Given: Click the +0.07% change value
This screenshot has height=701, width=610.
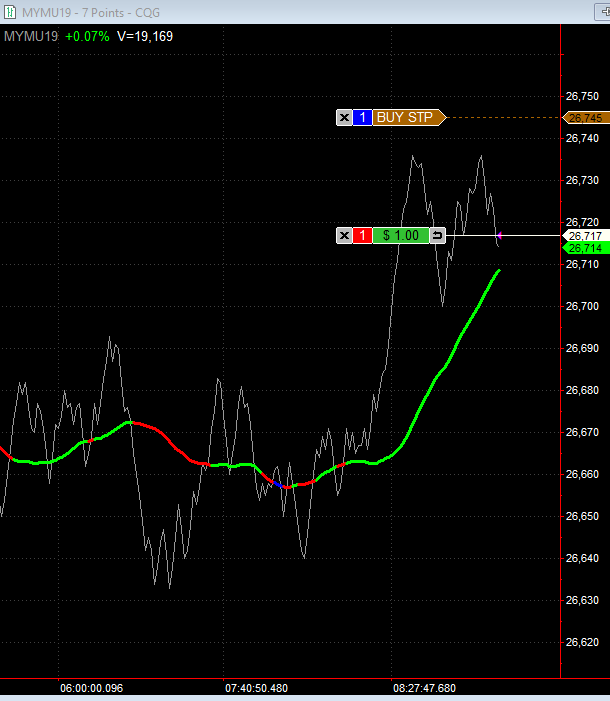Looking at the screenshot, I should 87,36.
